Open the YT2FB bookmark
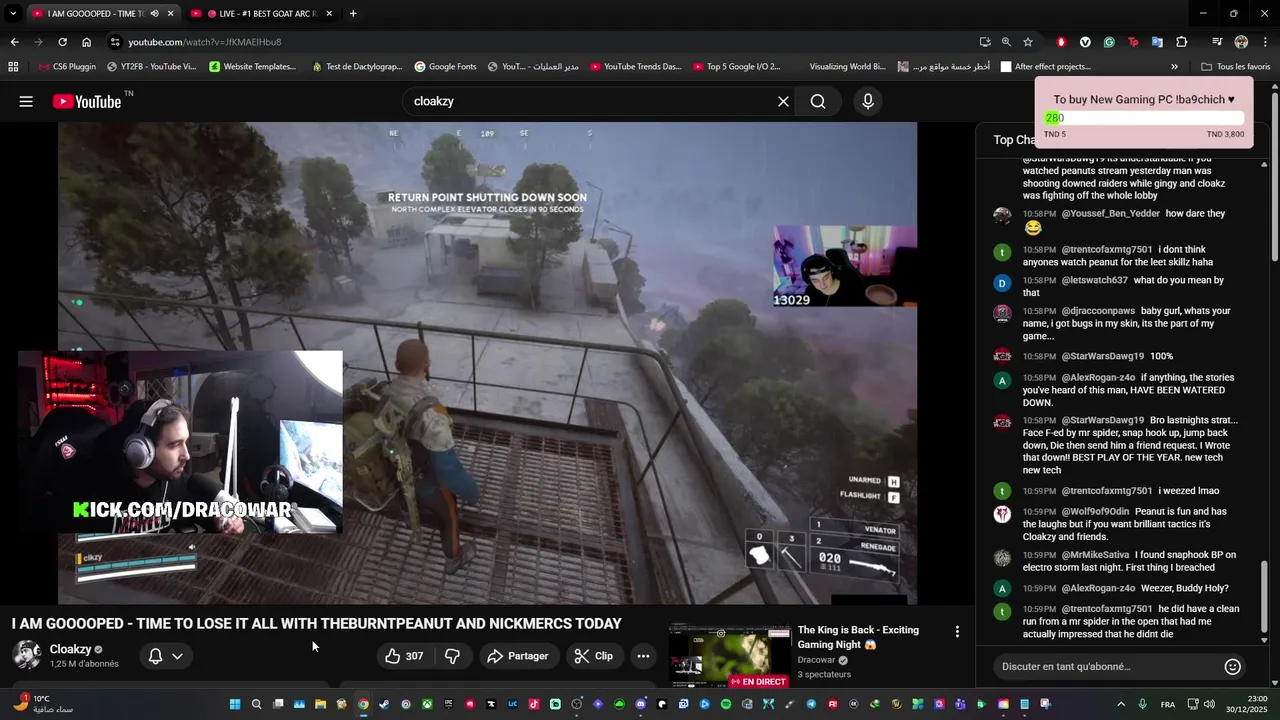This screenshot has height=720, width=1280. click(x=150, y=67)
